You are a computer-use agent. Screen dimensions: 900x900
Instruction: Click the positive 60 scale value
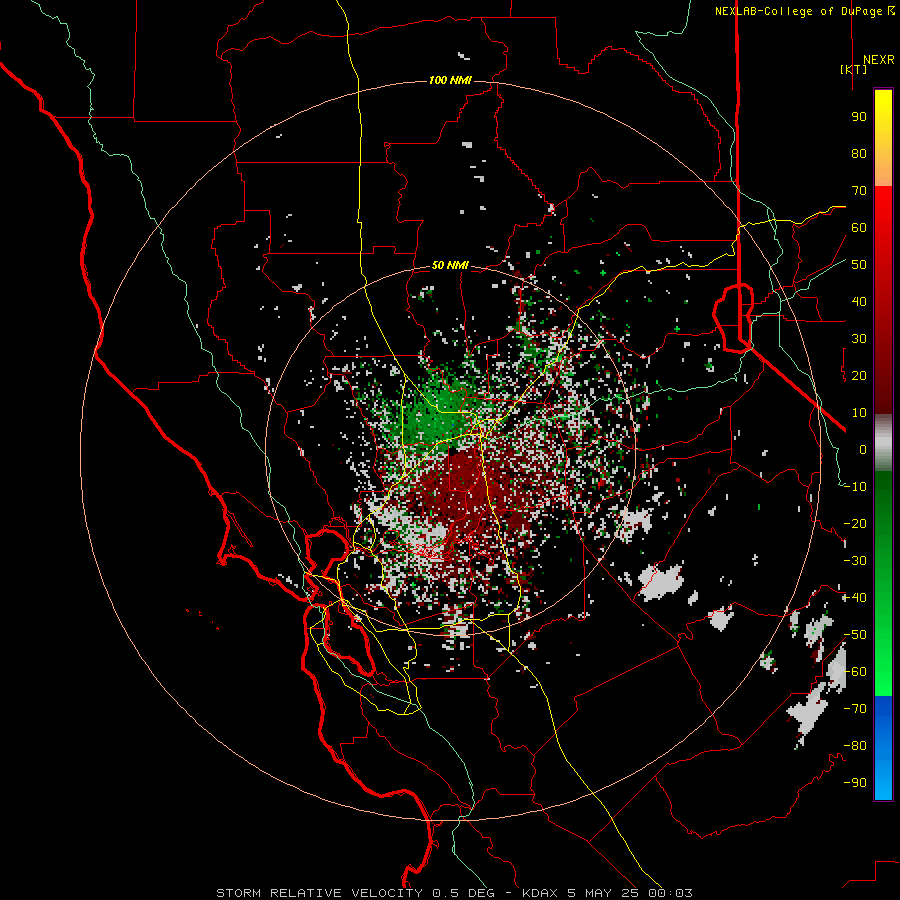click(x=859, y=228)
